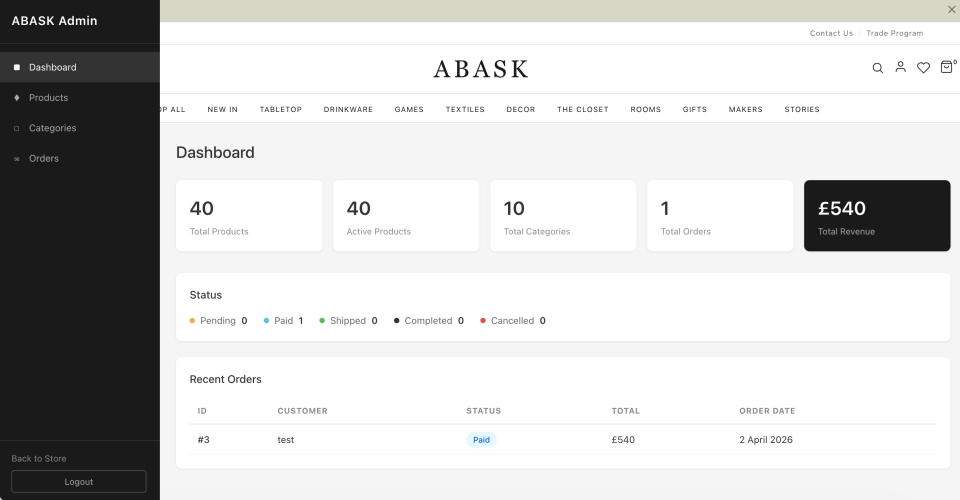Click the Dashboard sidebar icon
This screenshot has width=960, height=500.
pos(17,67)
